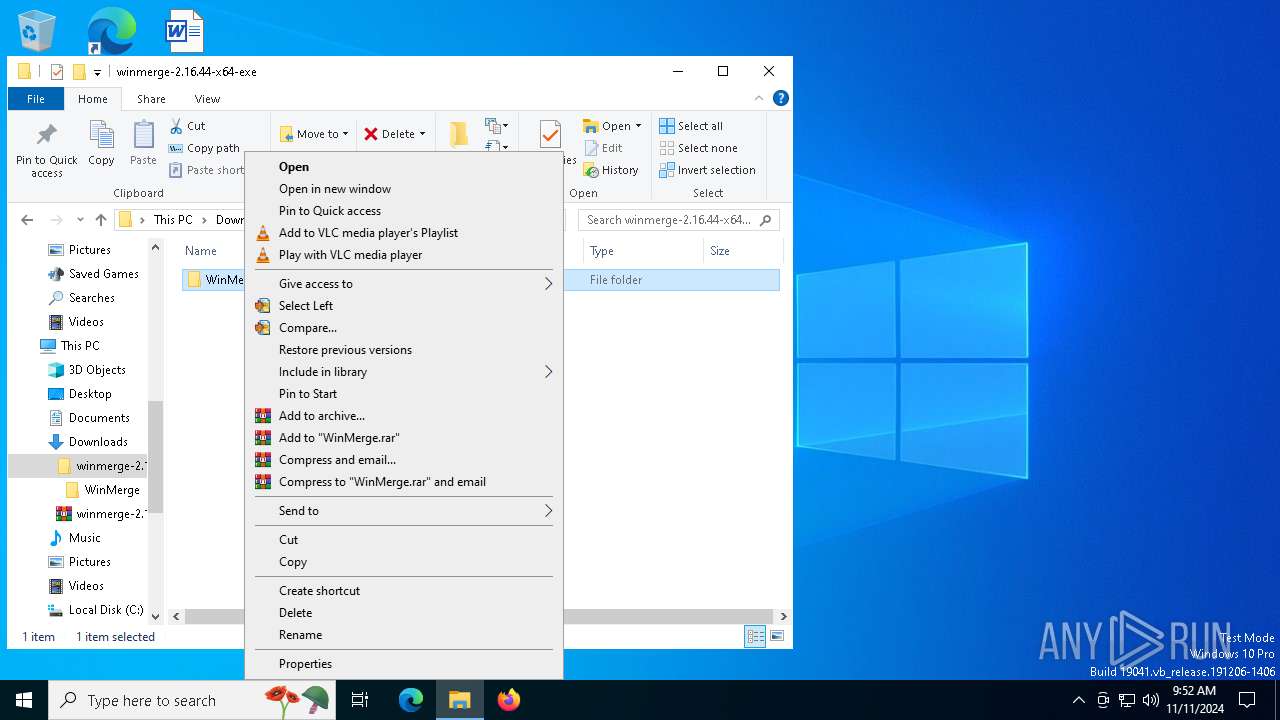Choose WinMerge Compare... entry
This screenshot has width=1280, height=720.
pos(403,328)
